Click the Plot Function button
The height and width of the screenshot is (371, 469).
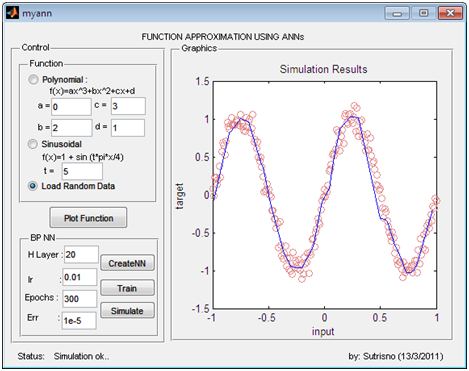88,218
